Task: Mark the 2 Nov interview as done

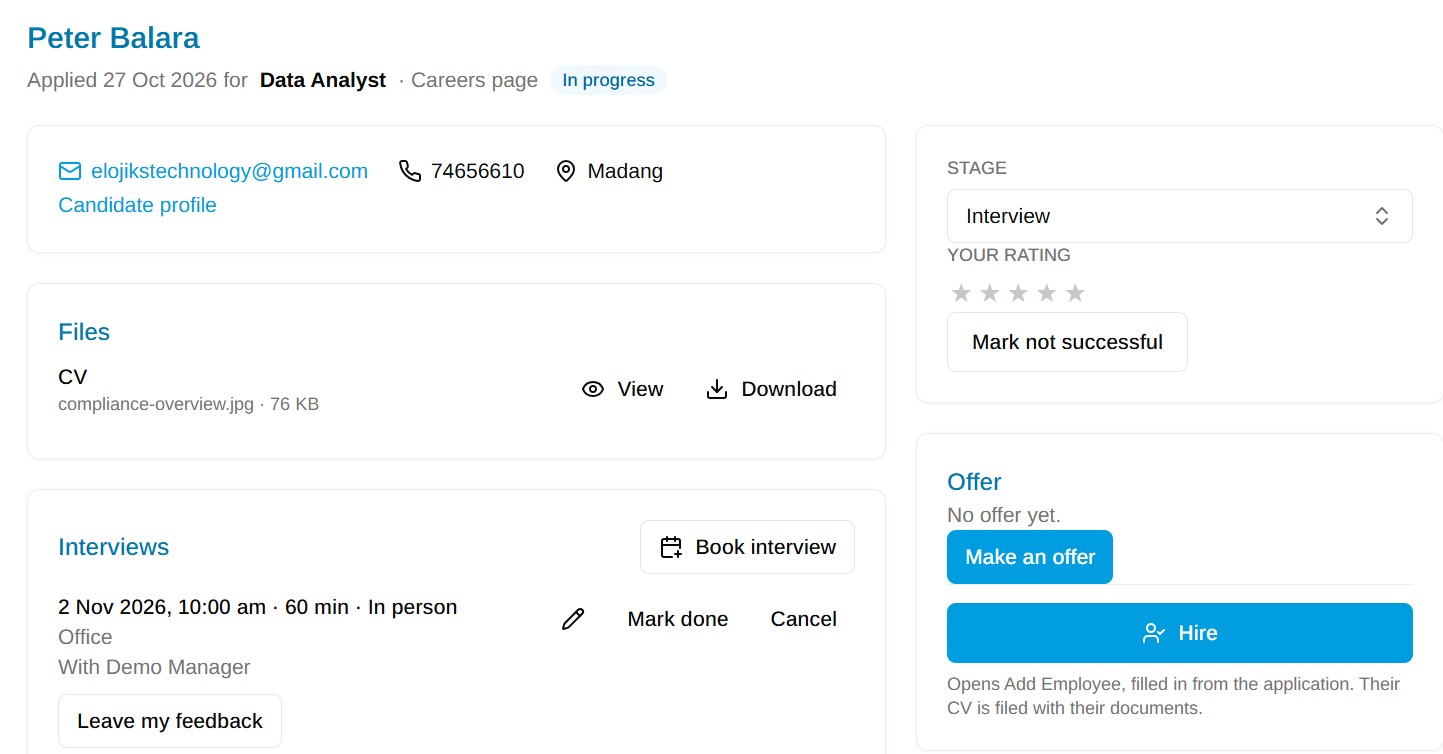Action: [x=678, y=619]
